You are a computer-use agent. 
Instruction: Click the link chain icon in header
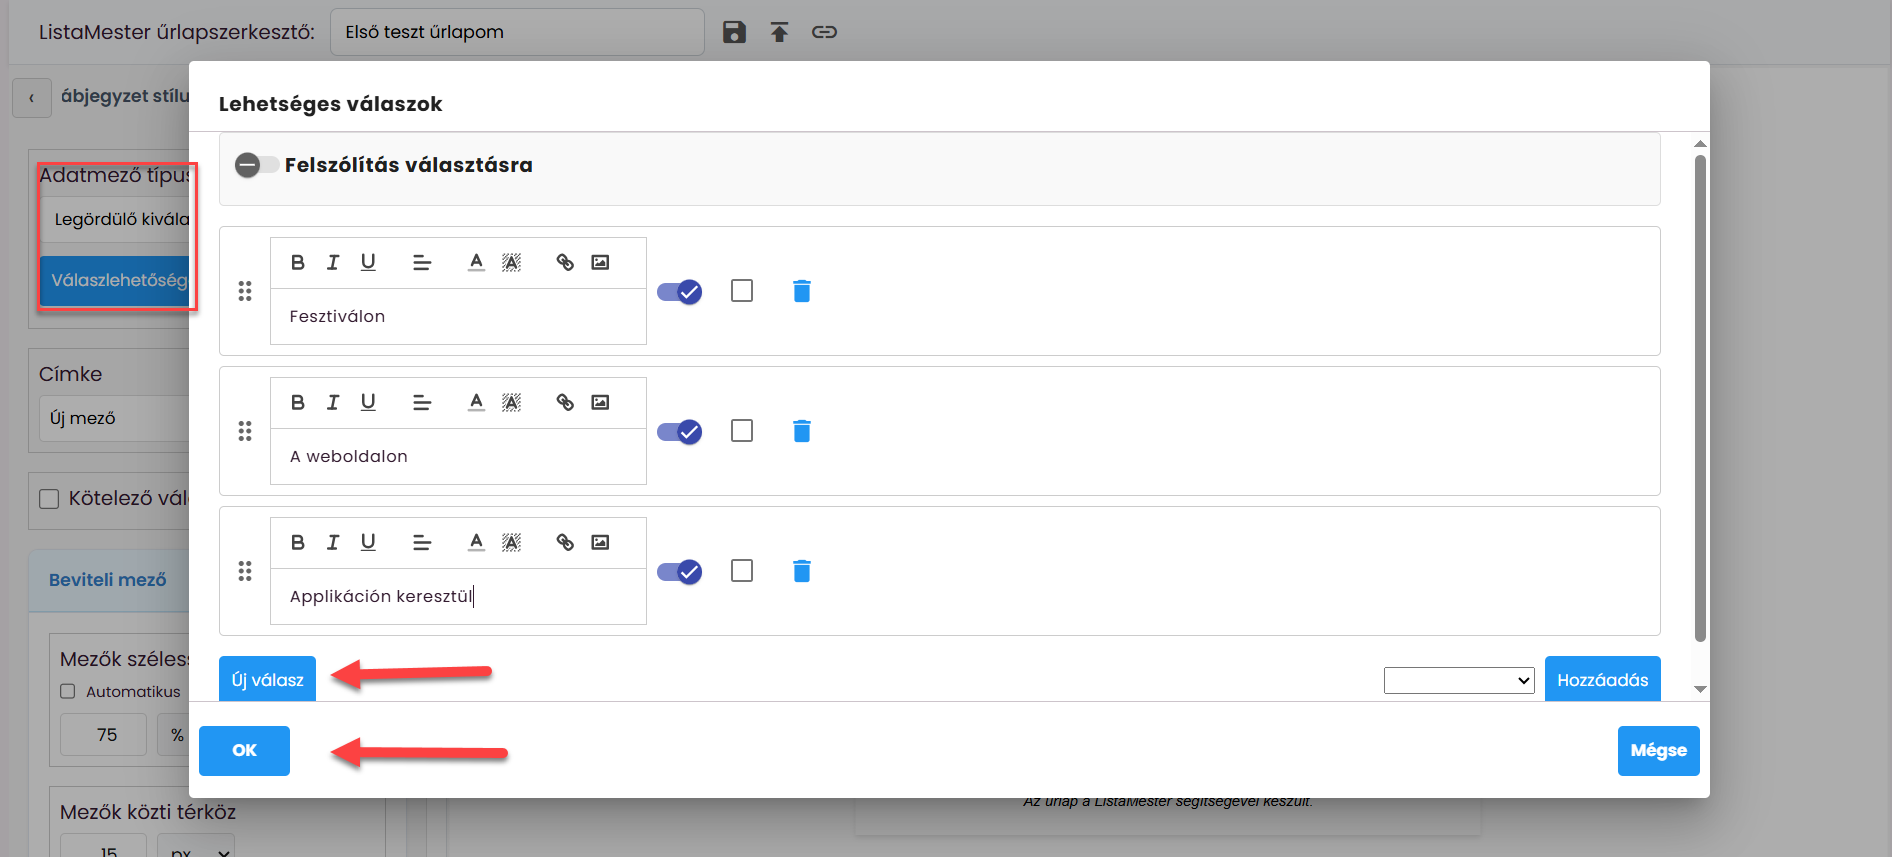pyautogui.click(x=824, y=32)
